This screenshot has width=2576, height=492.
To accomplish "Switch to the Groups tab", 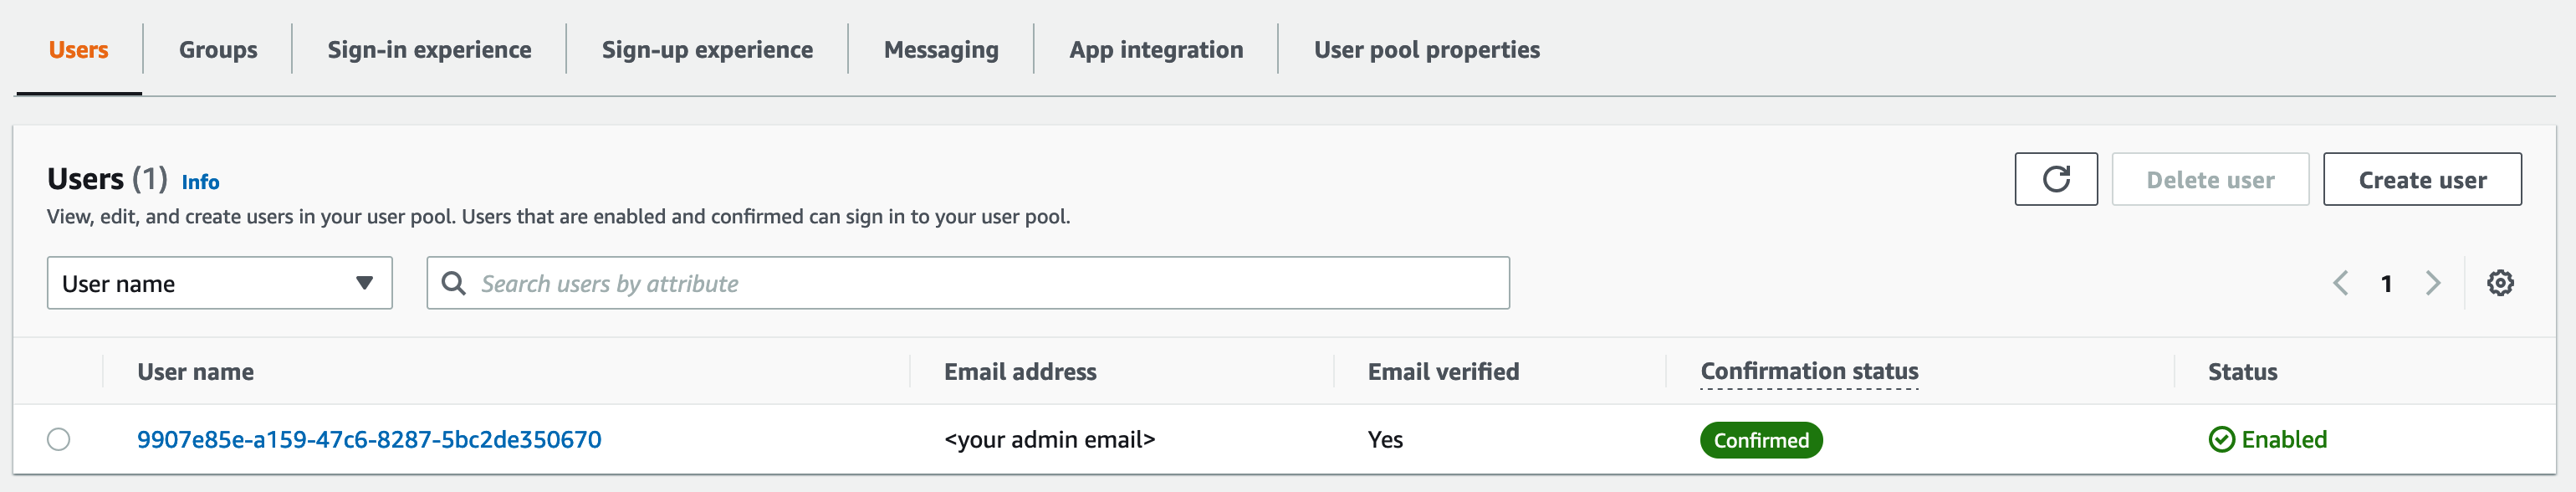I will click(x=218, y=50).
